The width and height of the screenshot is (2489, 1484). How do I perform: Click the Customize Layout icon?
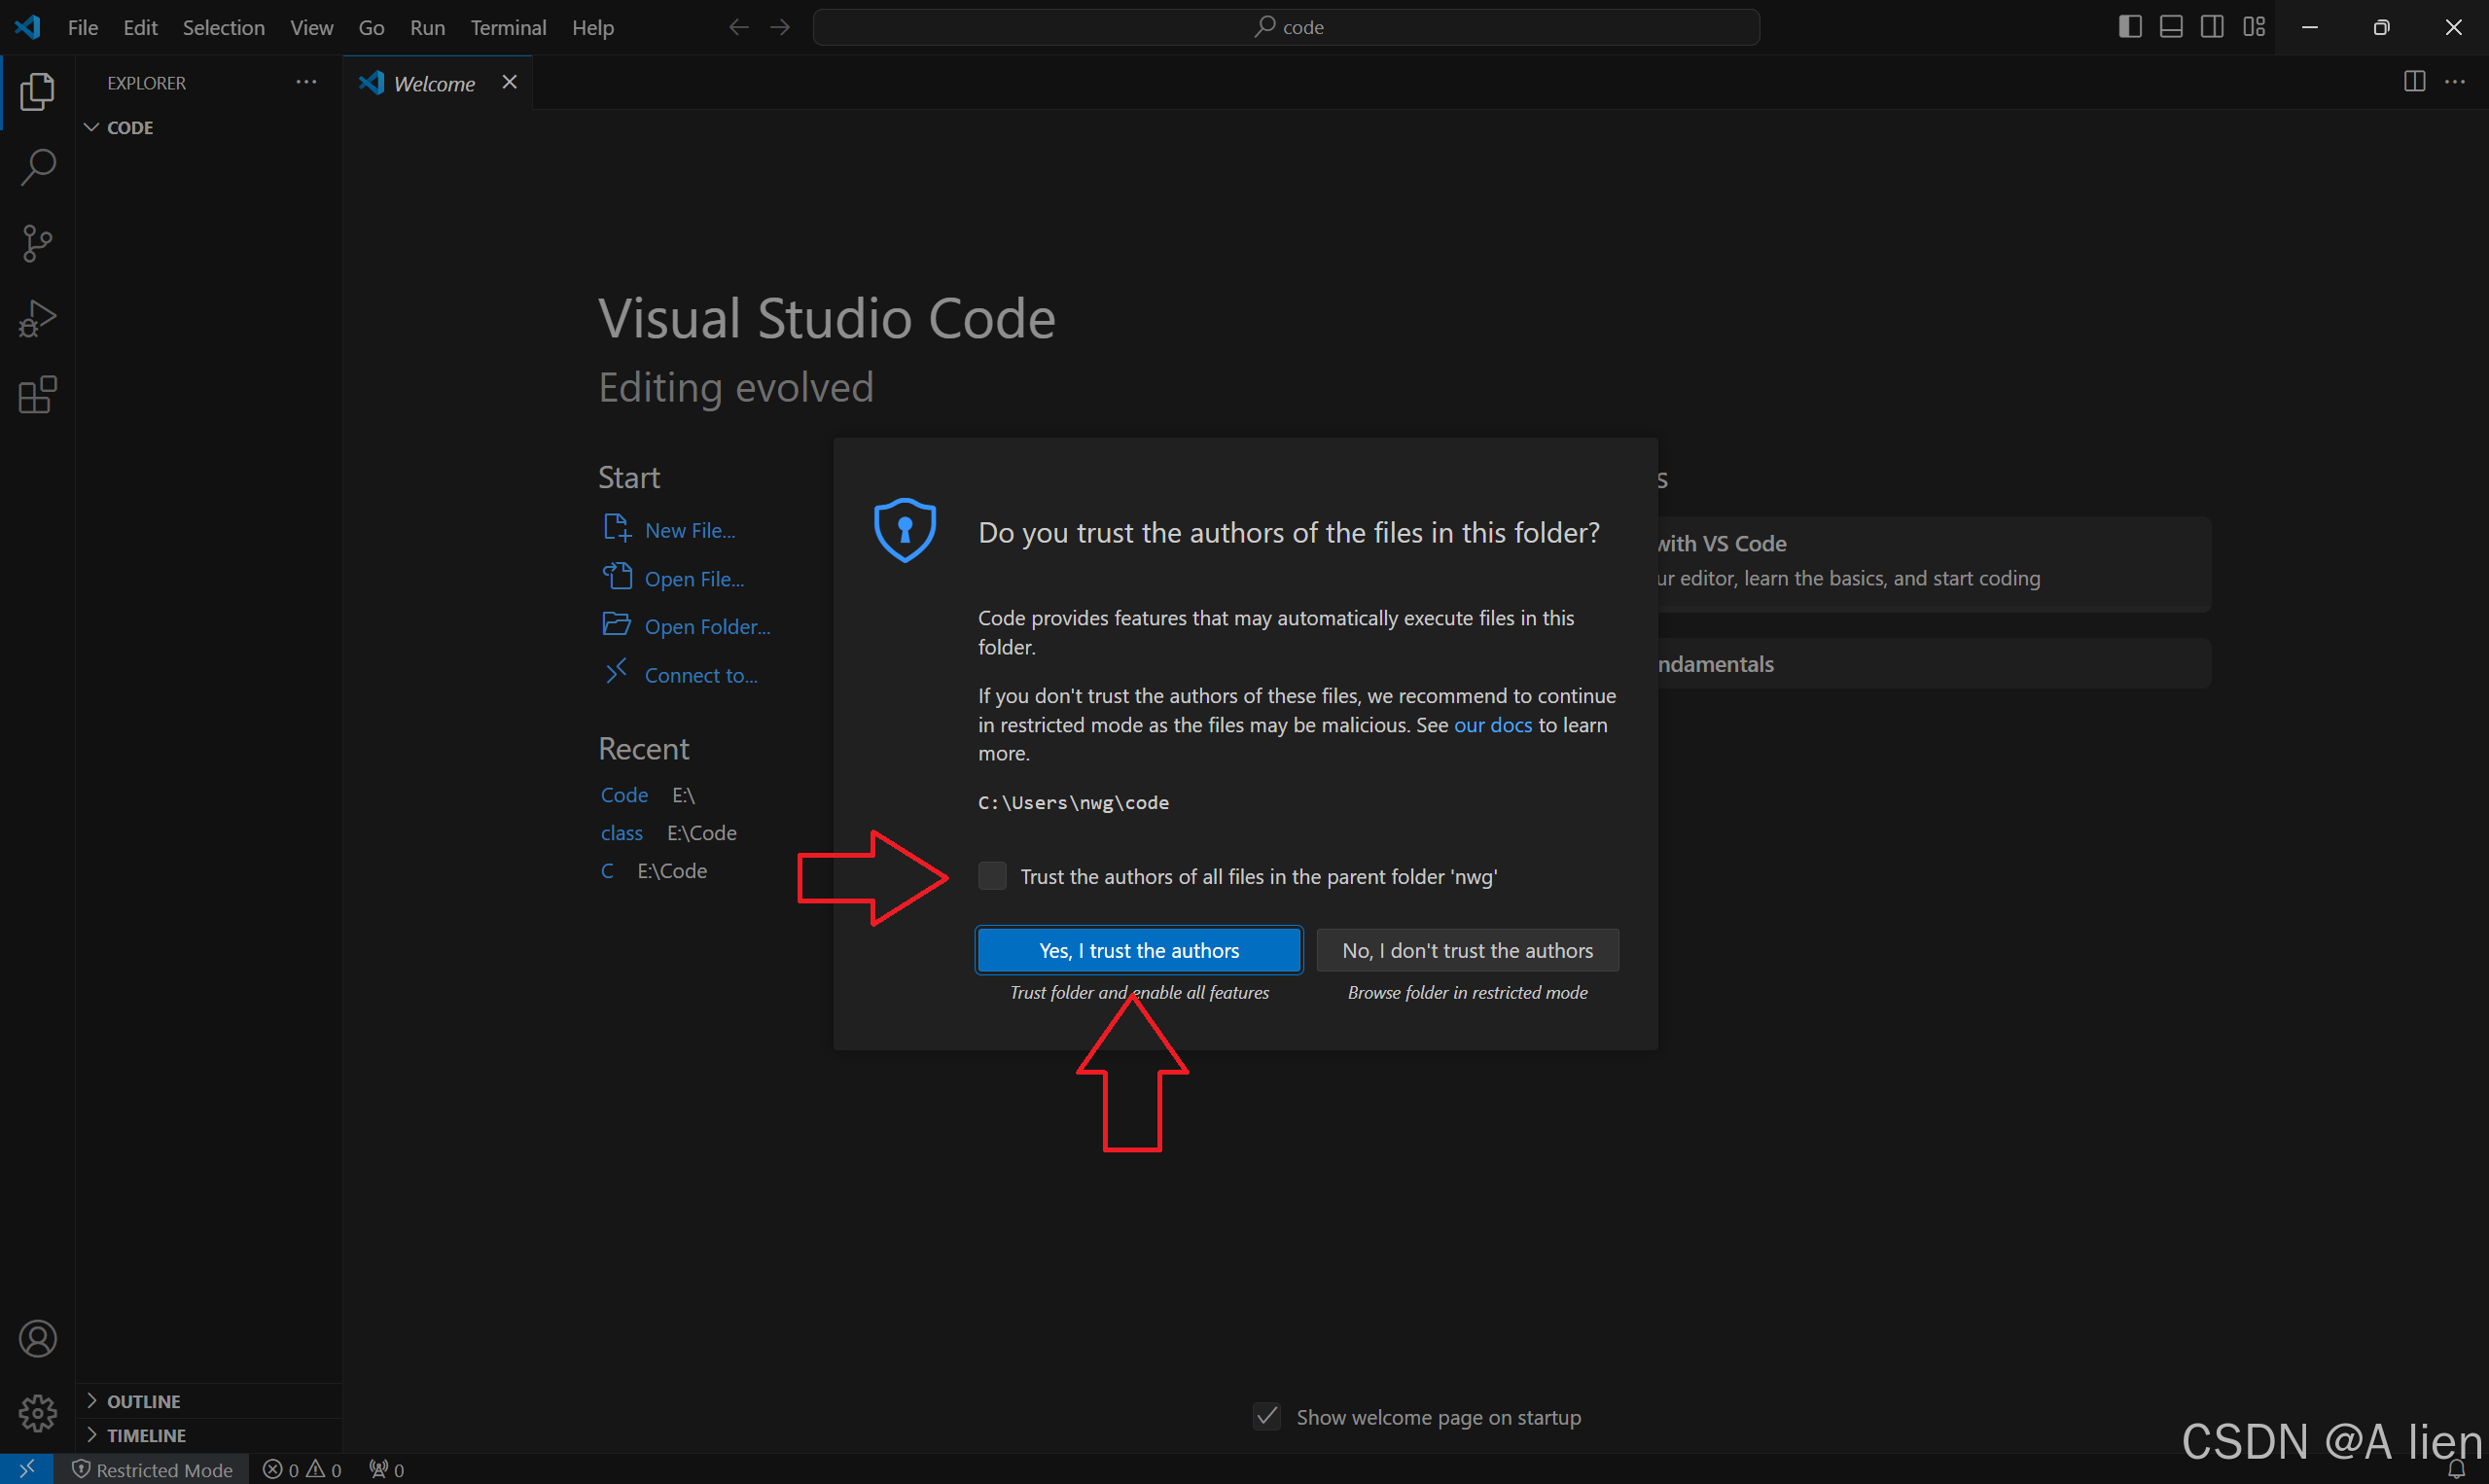[x=2253, y=27]
